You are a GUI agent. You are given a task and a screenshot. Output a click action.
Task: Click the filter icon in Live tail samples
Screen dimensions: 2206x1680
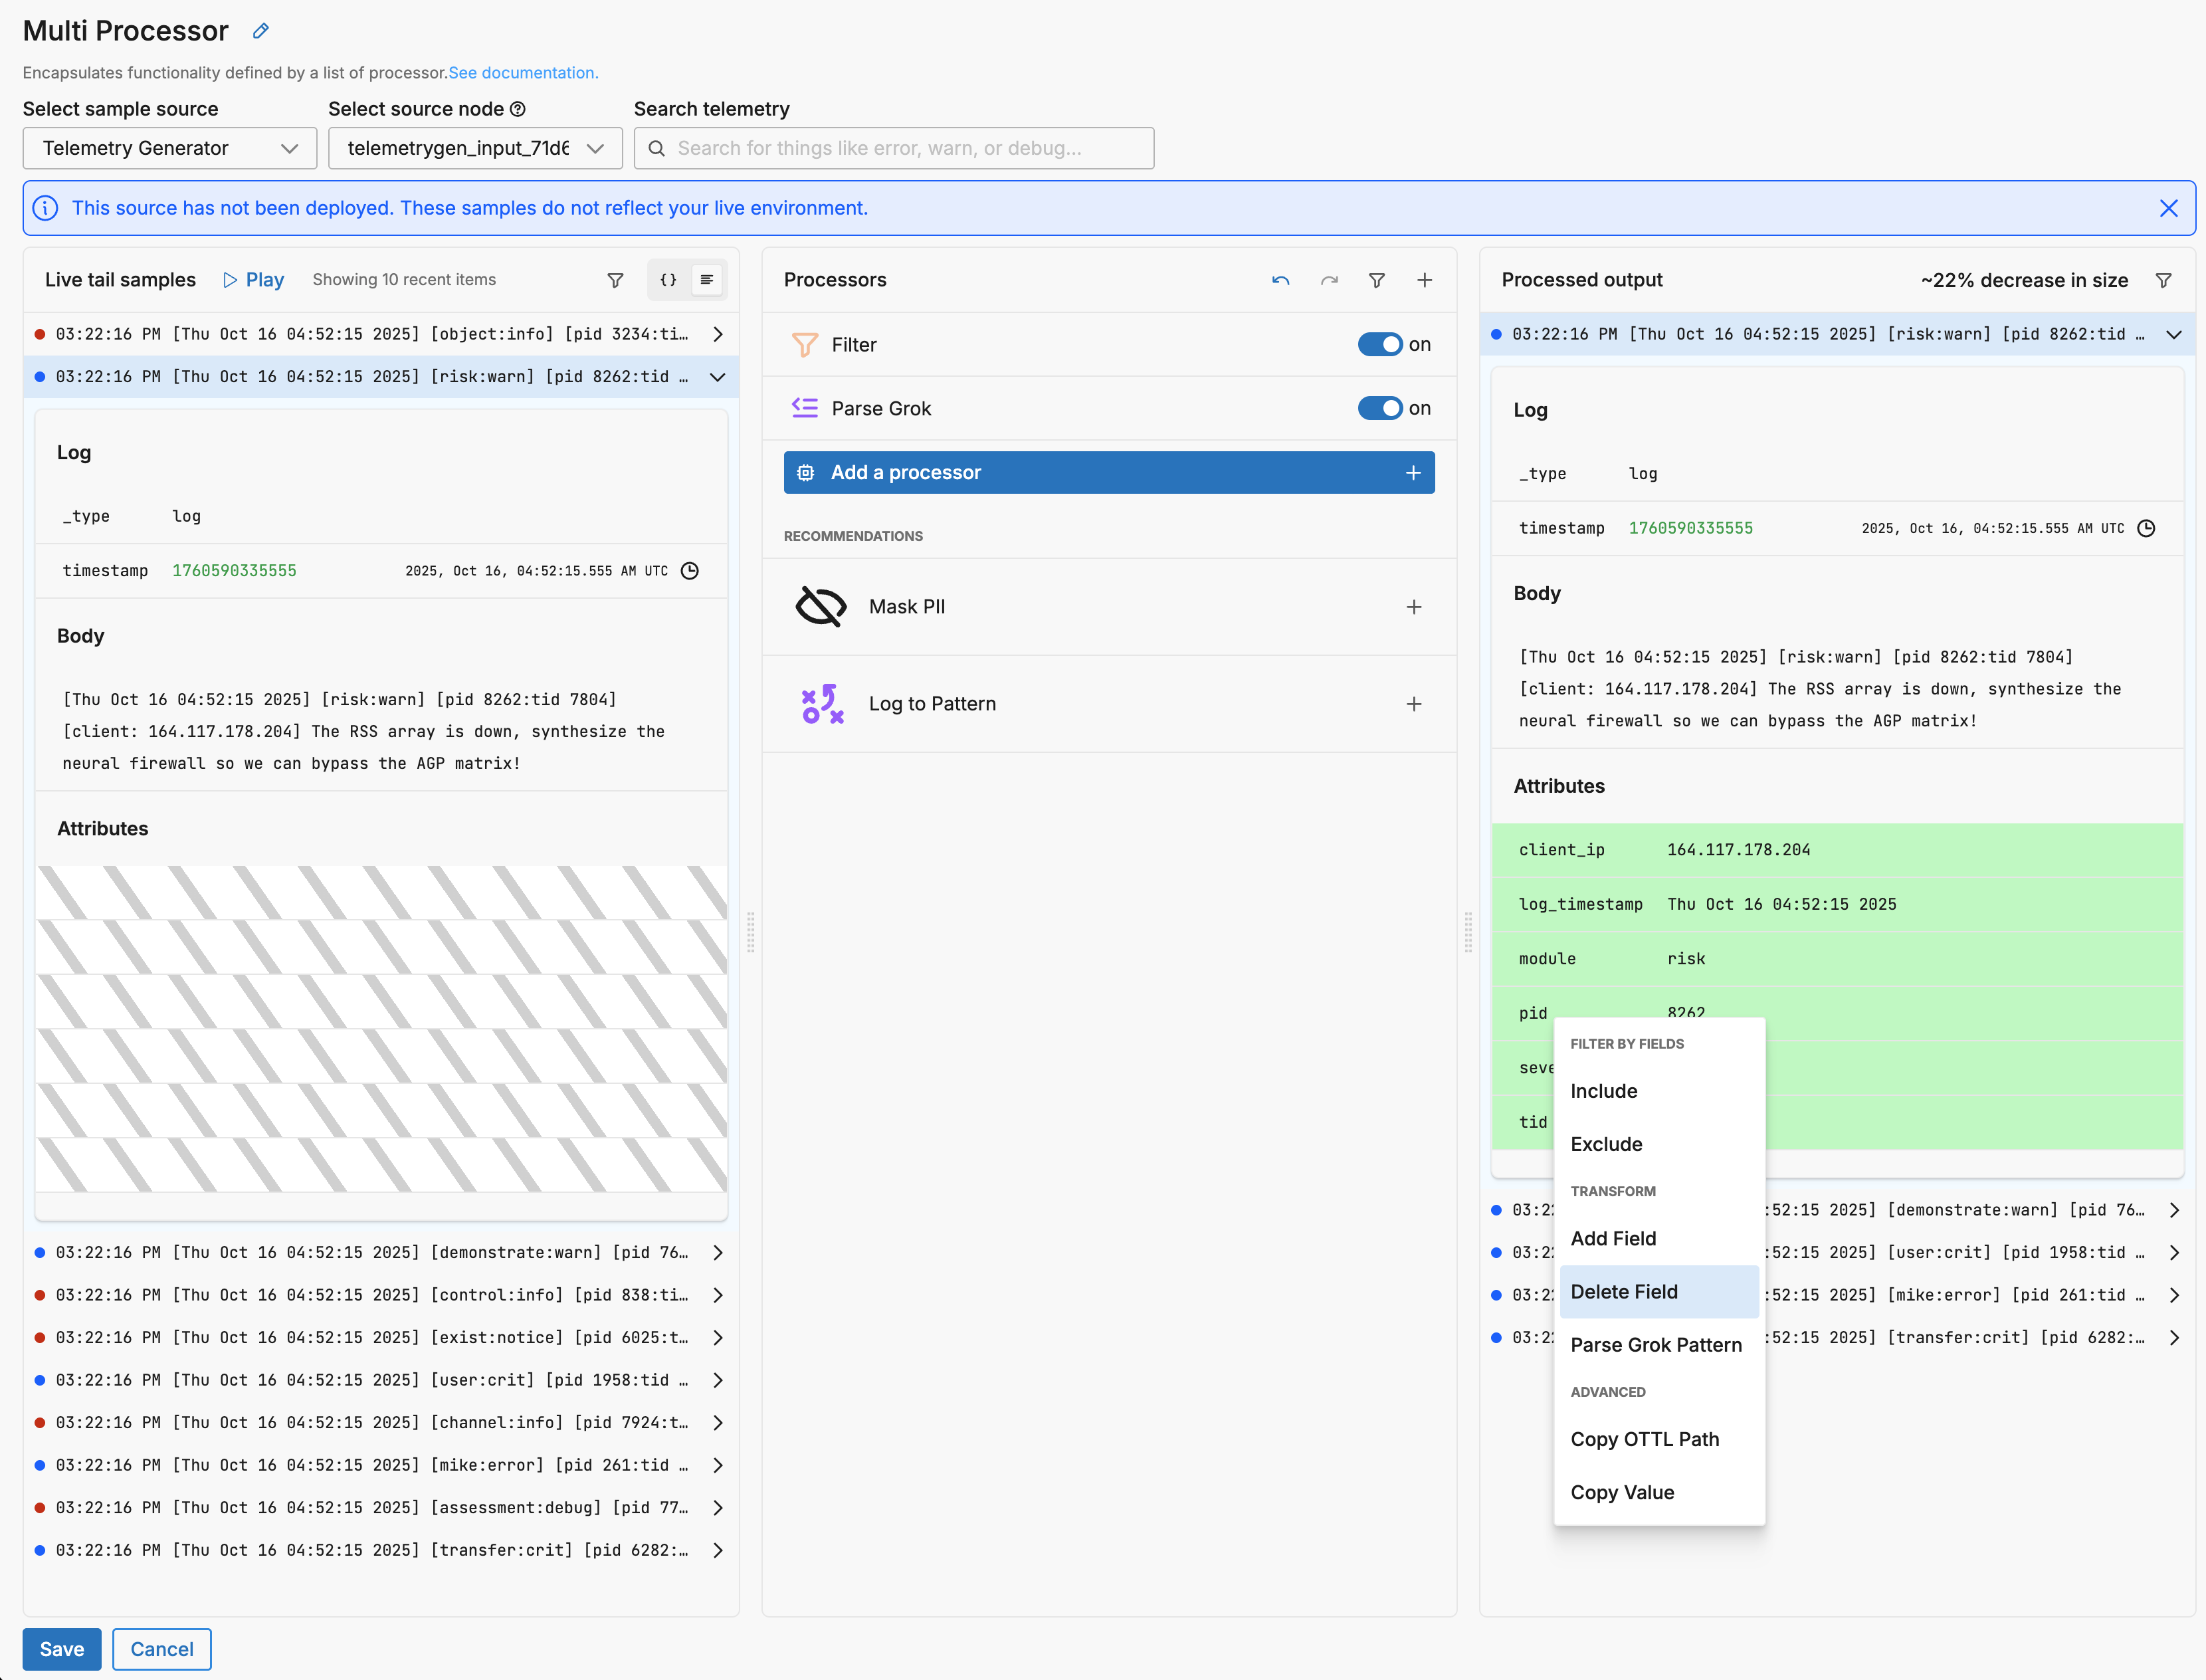(x=616, y=280)
